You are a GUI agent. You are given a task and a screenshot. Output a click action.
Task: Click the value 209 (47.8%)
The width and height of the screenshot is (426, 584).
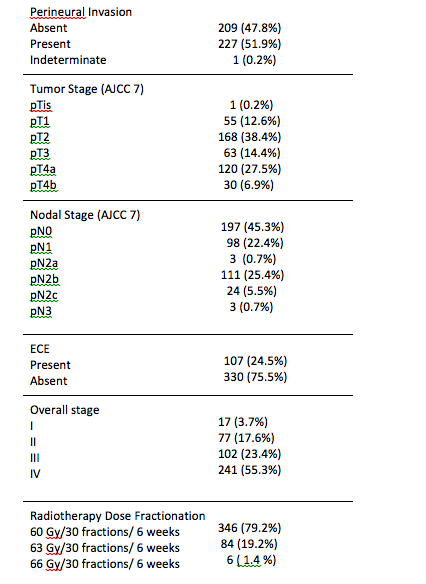249,28
